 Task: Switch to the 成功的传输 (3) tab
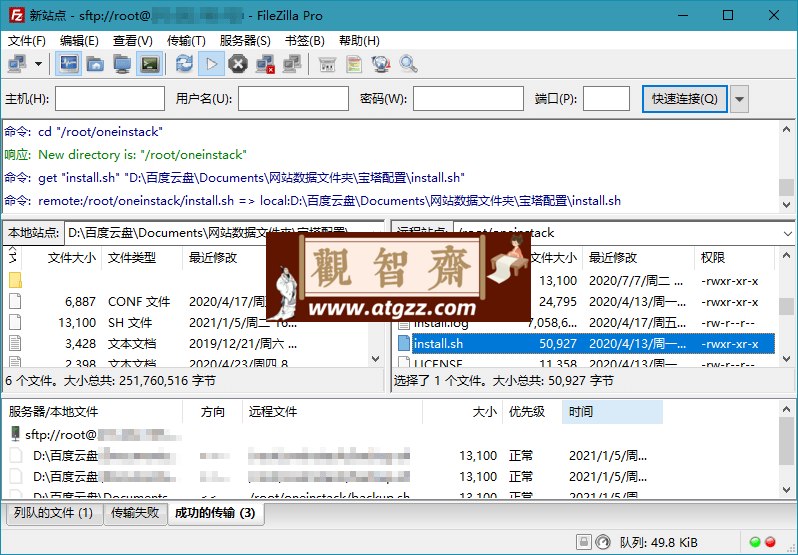pos(215,513)
